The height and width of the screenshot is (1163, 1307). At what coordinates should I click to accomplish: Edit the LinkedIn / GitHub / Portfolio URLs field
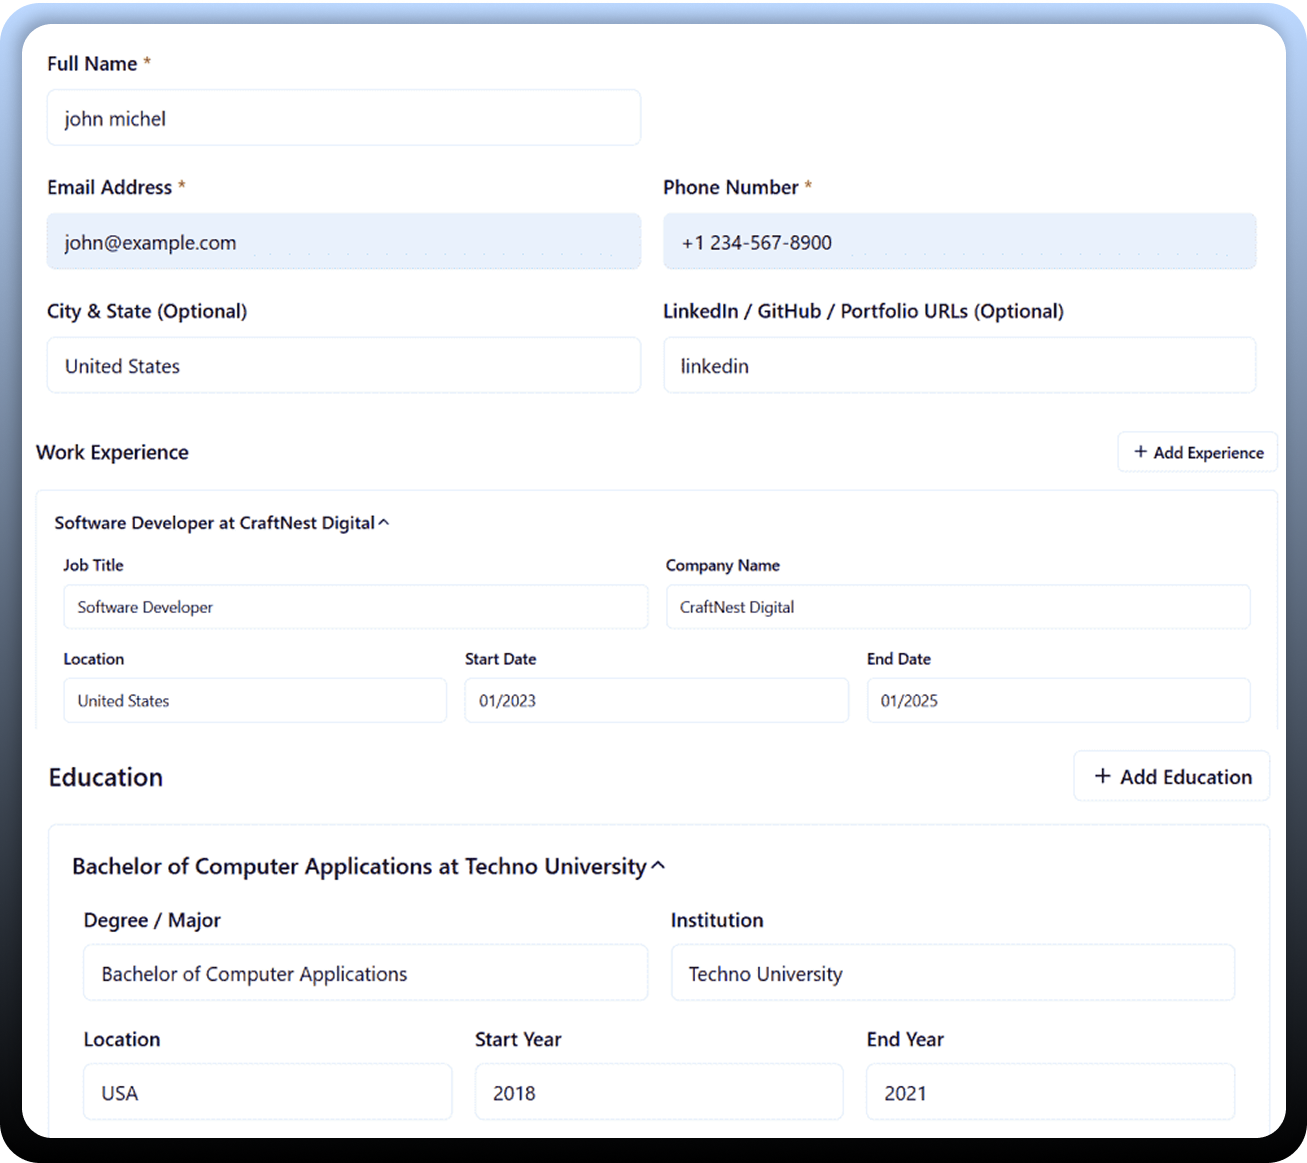(x=959, y=366)
